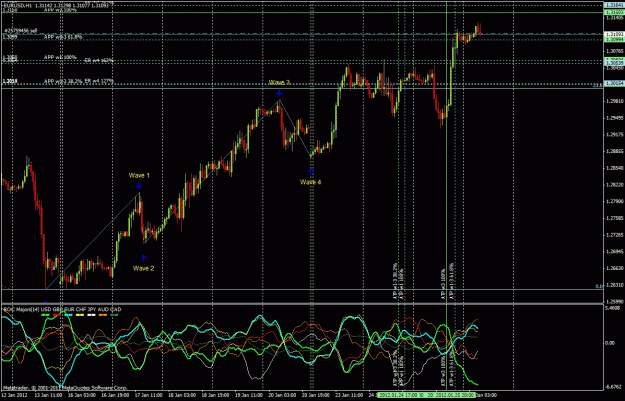Click the APP 38.2% horizontal level label

[x=63, y=81]
